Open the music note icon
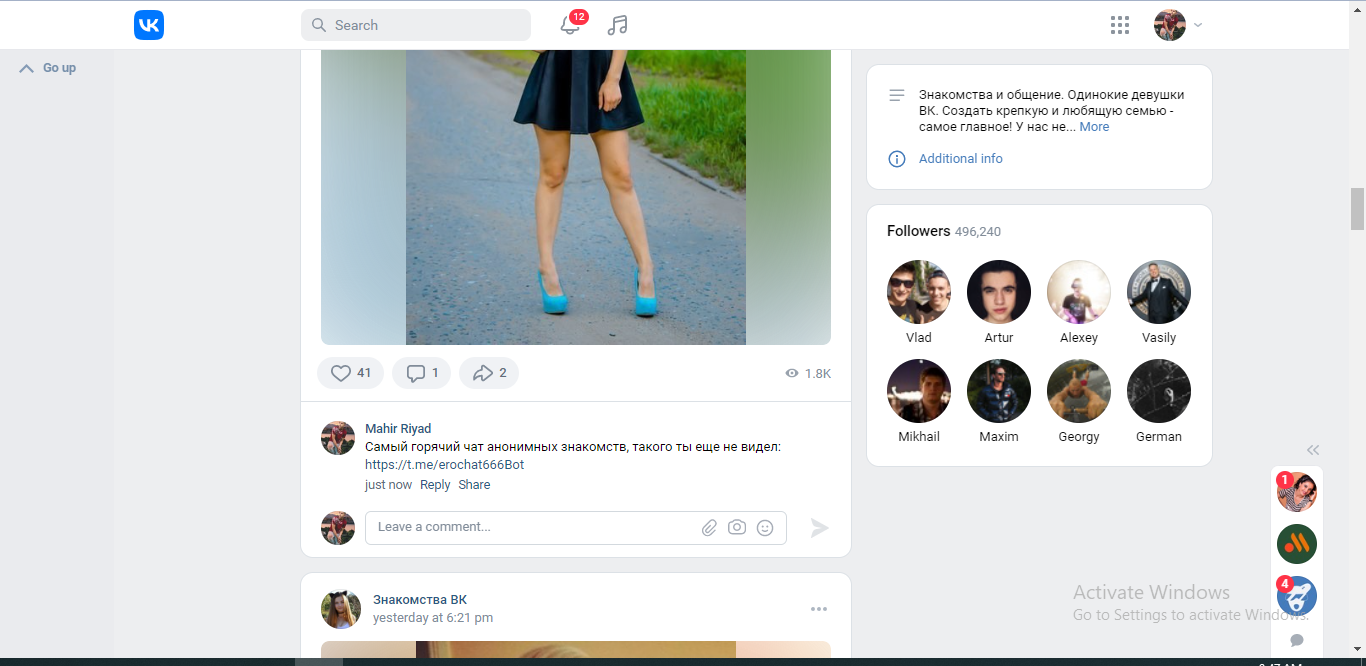 point(618,25)
